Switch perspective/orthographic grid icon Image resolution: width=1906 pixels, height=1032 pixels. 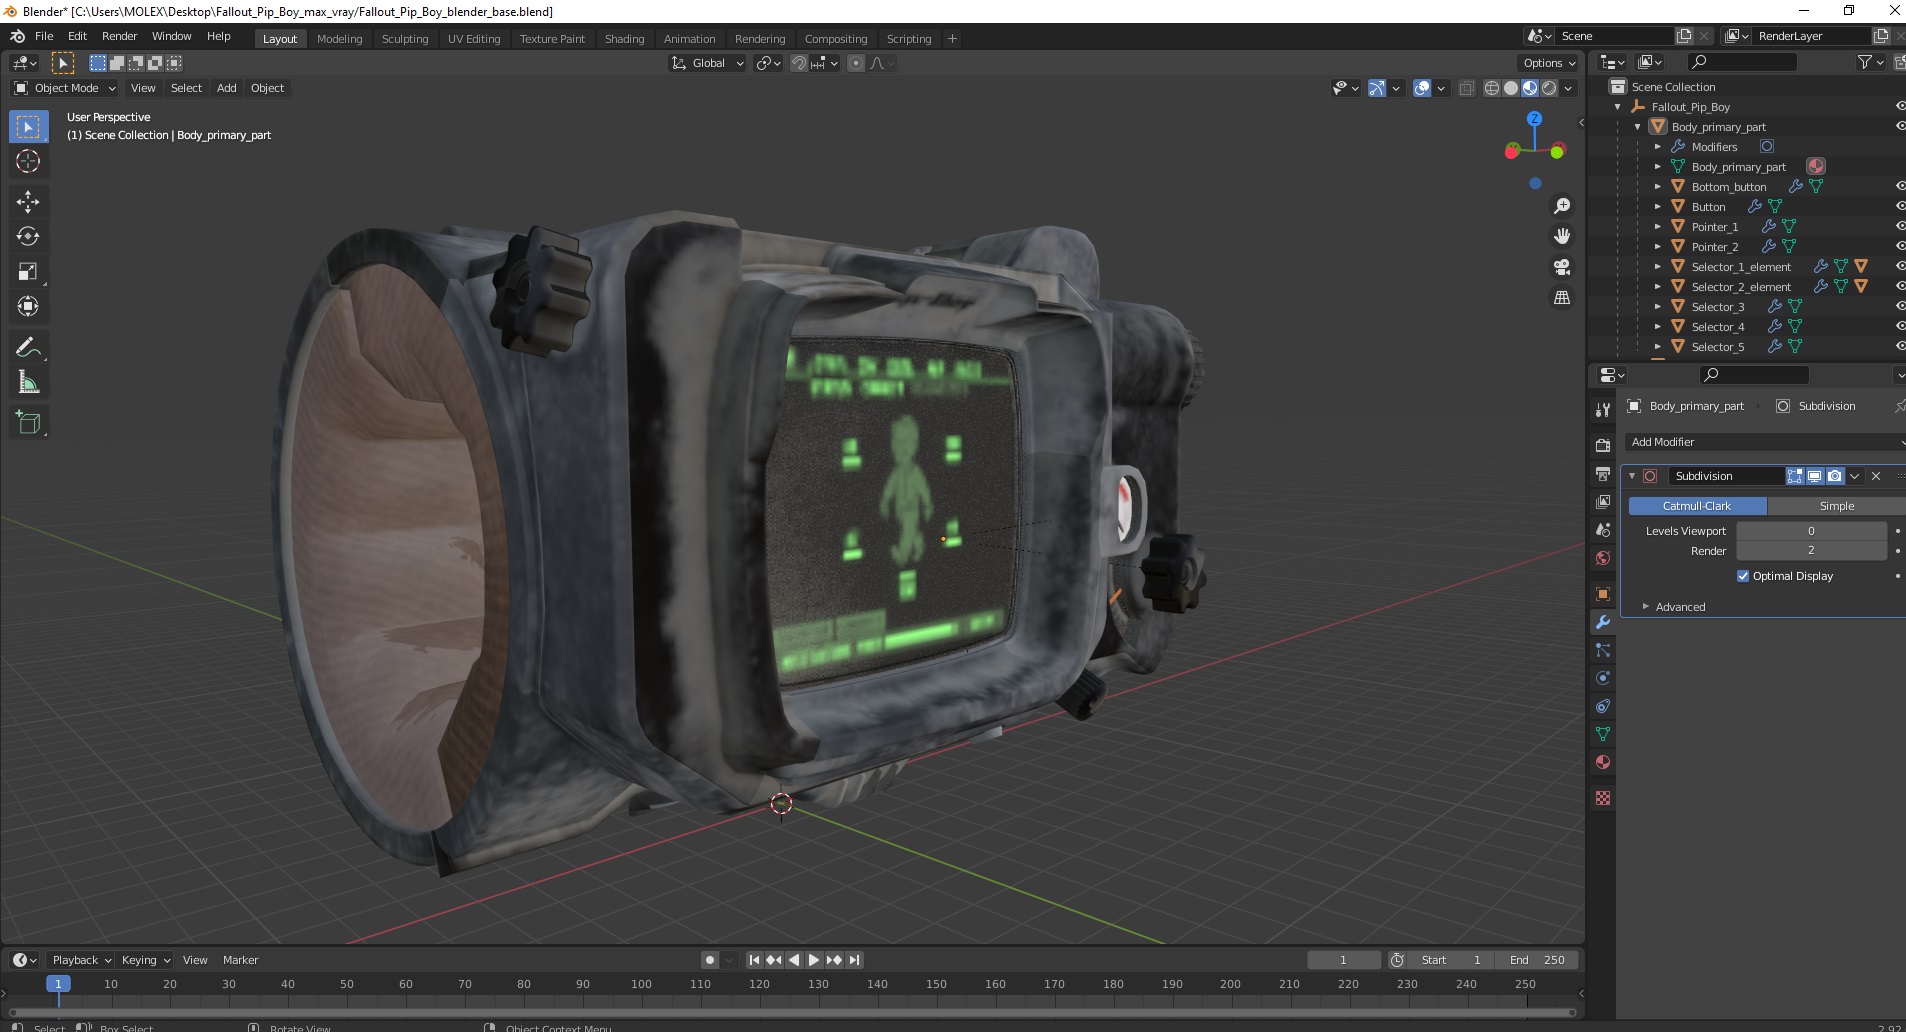1562,298
